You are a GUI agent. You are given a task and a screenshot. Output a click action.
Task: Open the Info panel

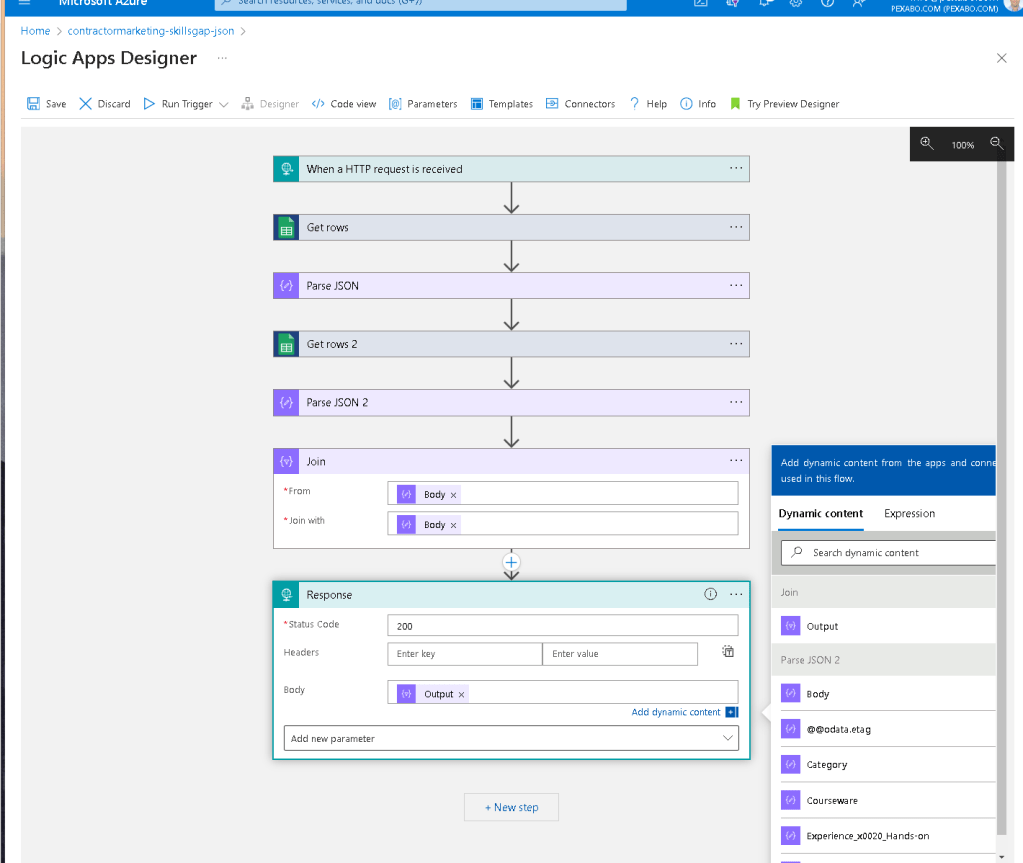pos(697,104)
